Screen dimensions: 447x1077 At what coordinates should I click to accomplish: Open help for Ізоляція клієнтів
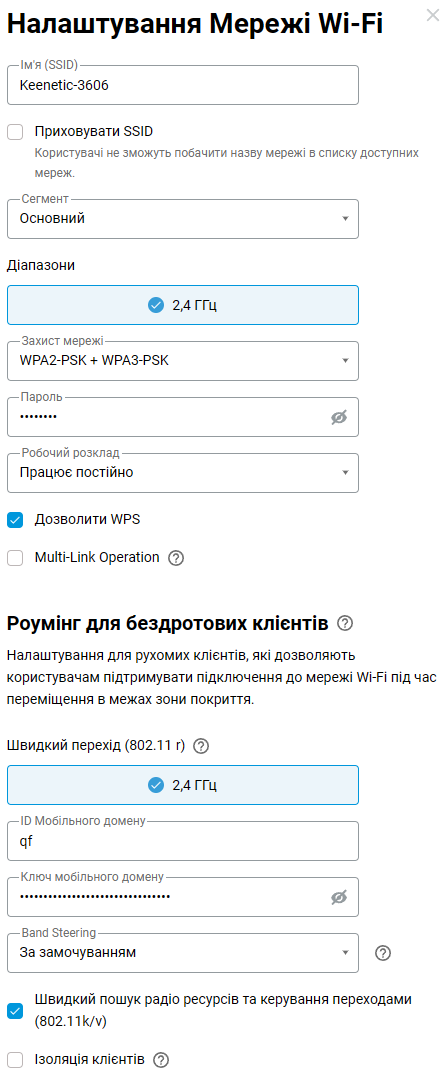click(161, 1060)
